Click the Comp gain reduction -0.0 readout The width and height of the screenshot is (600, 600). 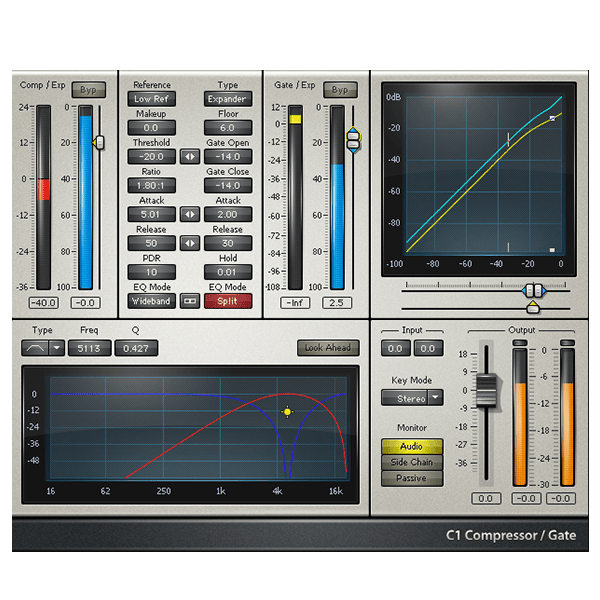pos(85,303)
